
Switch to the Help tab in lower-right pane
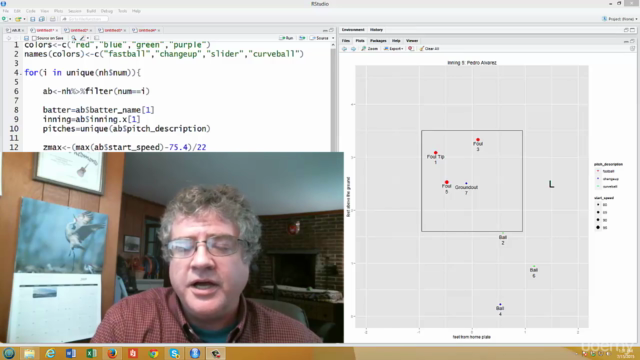396,41
